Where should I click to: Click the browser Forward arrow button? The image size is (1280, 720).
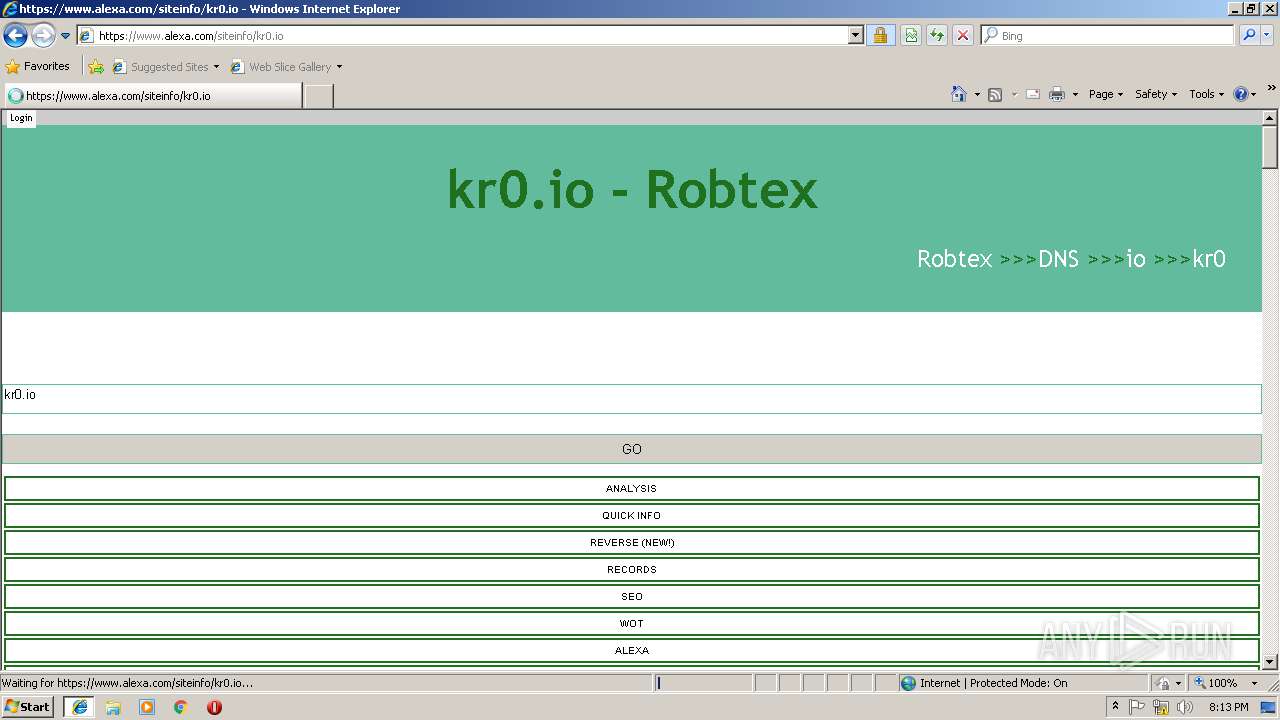[x=43, y=36]
